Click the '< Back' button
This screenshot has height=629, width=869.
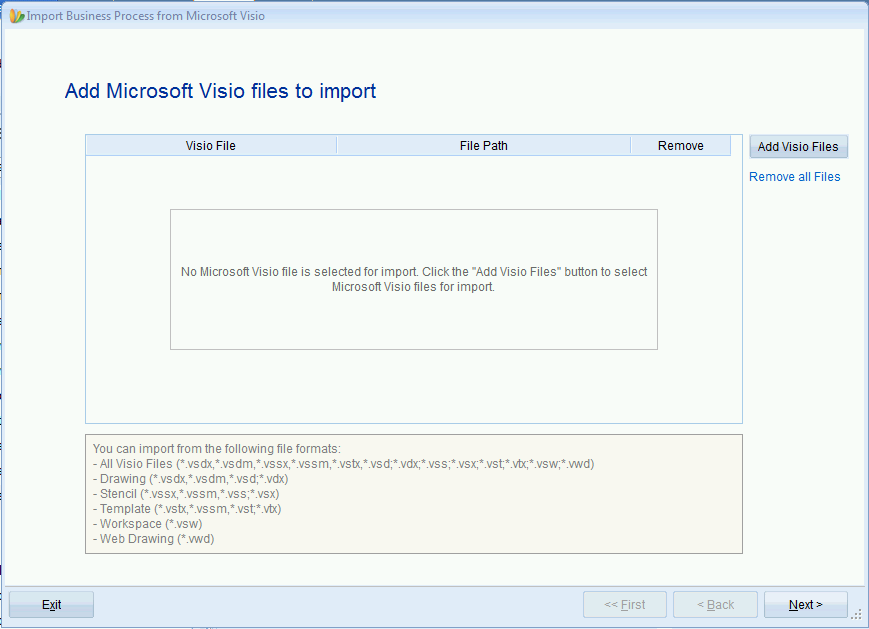715,605
